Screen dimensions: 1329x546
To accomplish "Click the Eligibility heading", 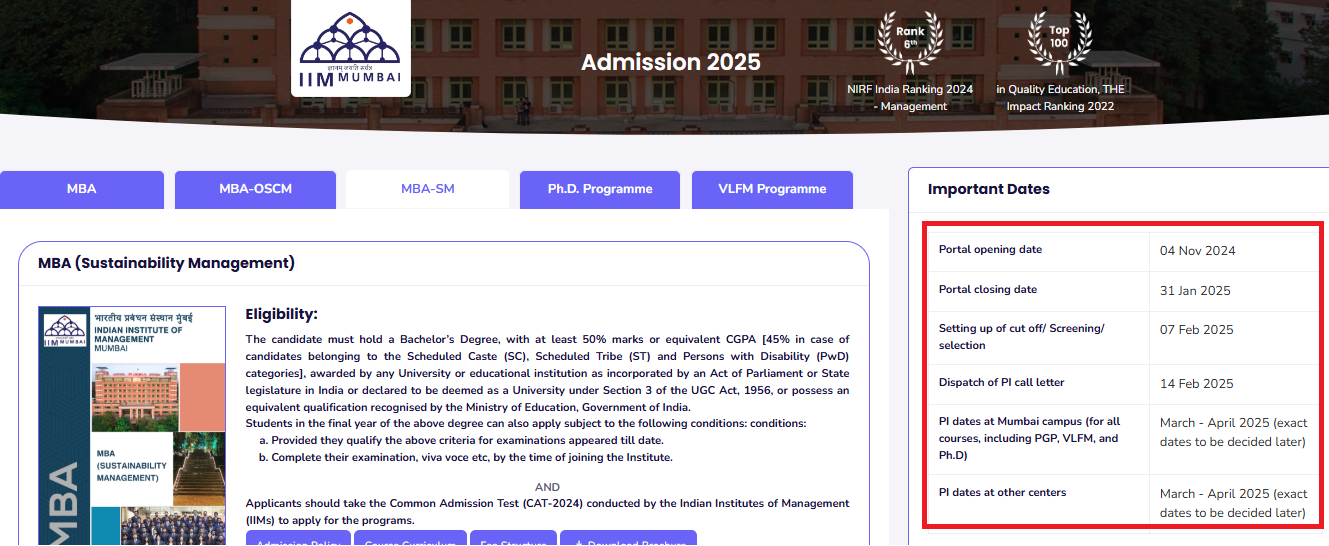I will coord(281,314).
